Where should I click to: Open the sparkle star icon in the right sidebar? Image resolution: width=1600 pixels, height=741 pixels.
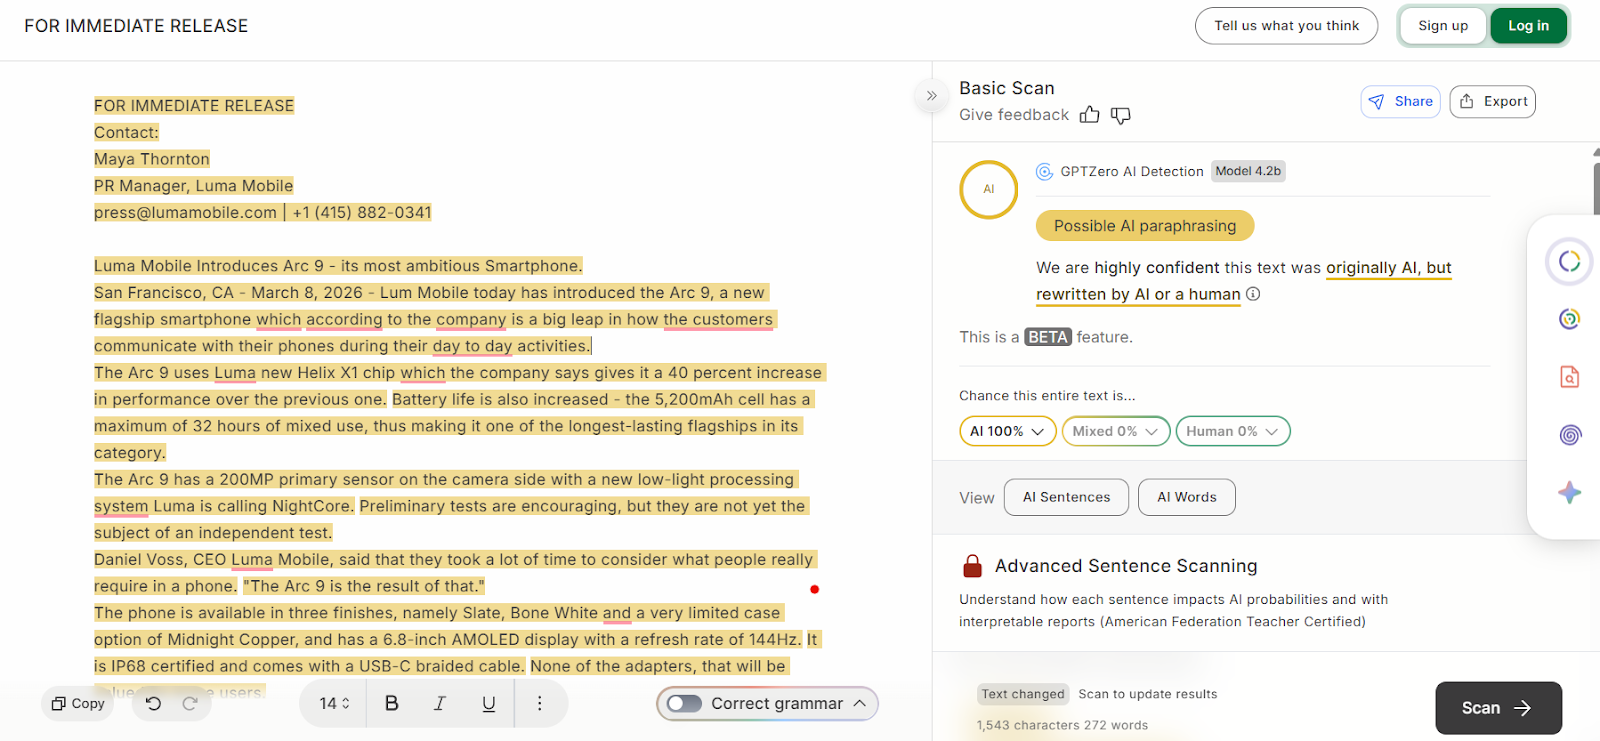[1569, 492]
